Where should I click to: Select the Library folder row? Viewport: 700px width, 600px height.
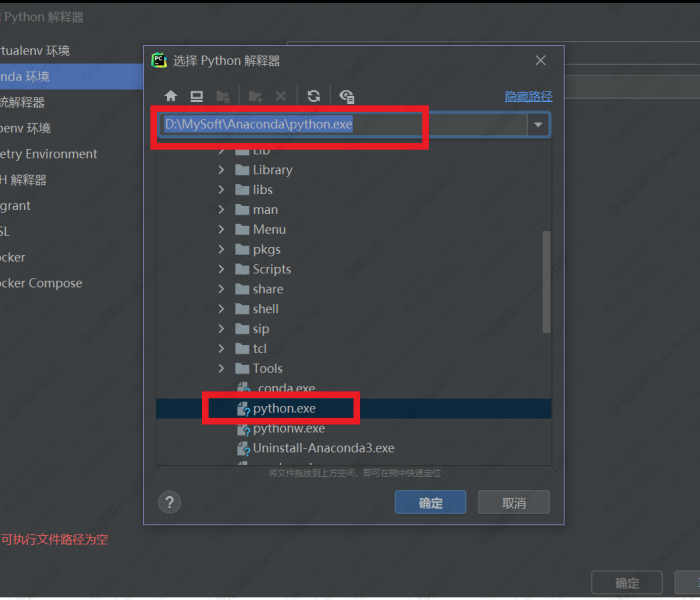click(354, 170)
